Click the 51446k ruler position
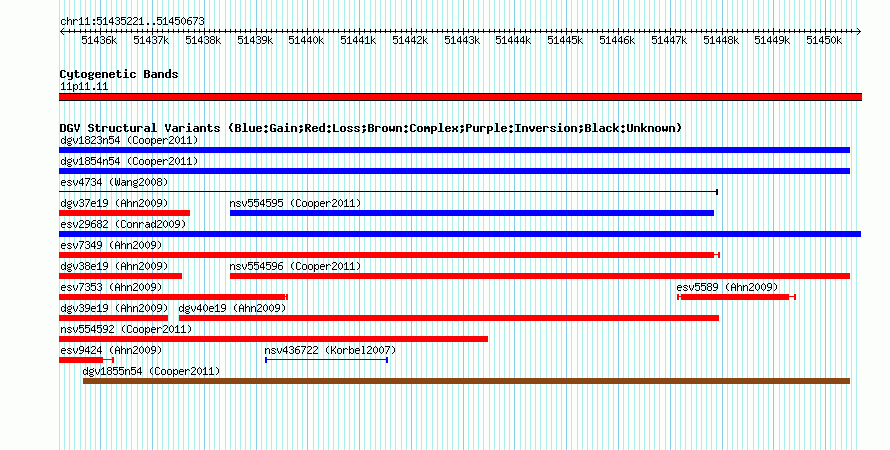The height and width of the screenshot is (450, 890). point(618,40)
